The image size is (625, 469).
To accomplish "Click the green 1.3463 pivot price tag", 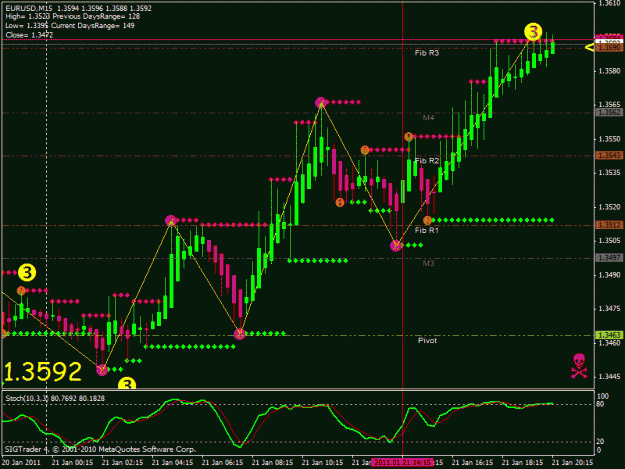I will (x=609, y=336).
